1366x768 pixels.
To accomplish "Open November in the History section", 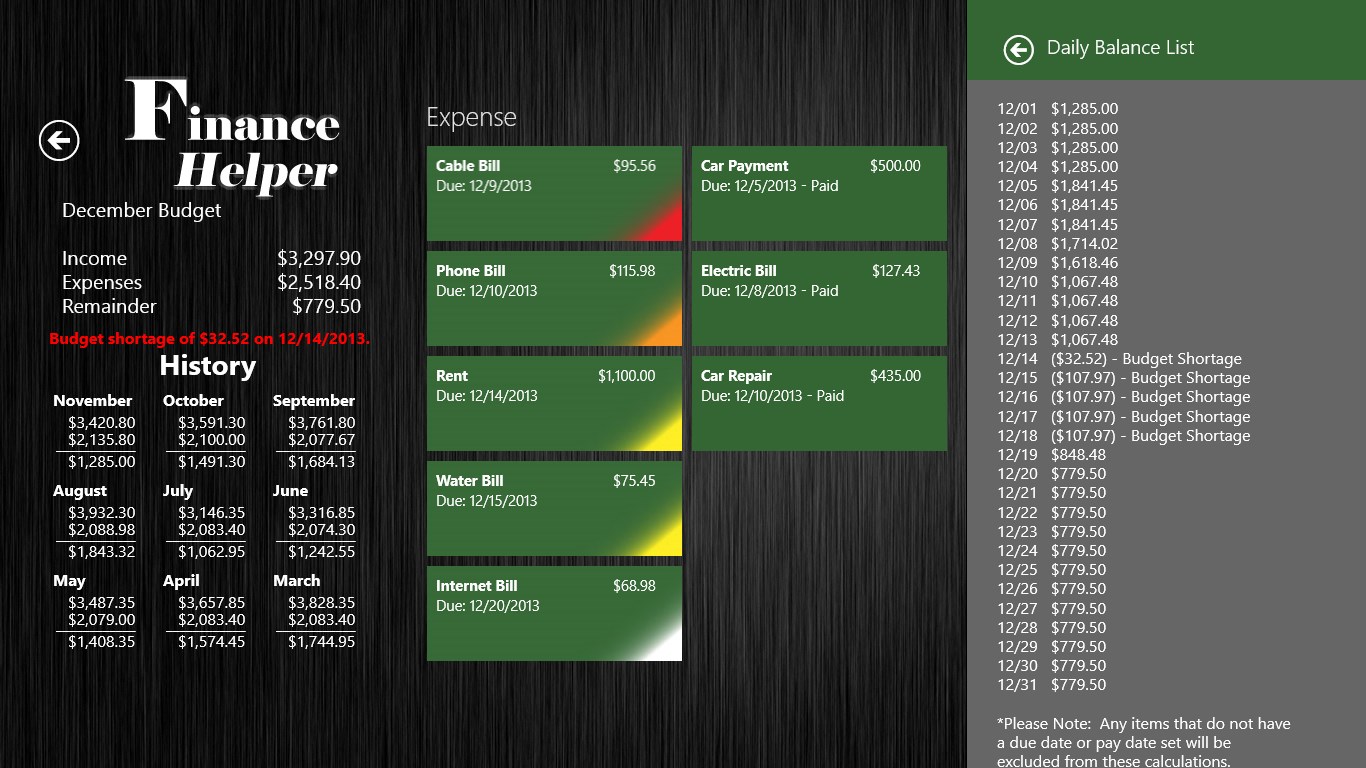I will coord(93,401).
